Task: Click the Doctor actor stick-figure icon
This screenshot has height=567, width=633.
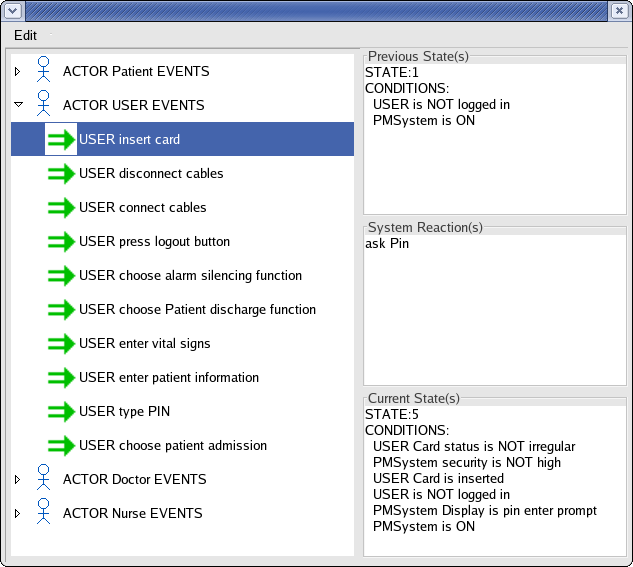Action: 43,479
